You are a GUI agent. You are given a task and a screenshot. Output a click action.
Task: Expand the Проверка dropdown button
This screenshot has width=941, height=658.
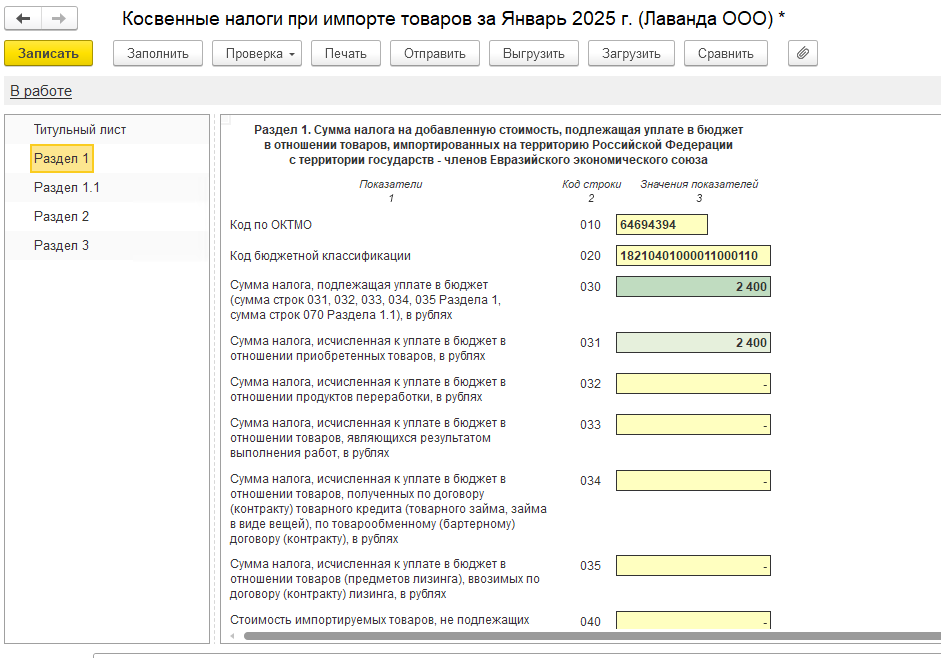pyautogui.click(x=257, y=53)
